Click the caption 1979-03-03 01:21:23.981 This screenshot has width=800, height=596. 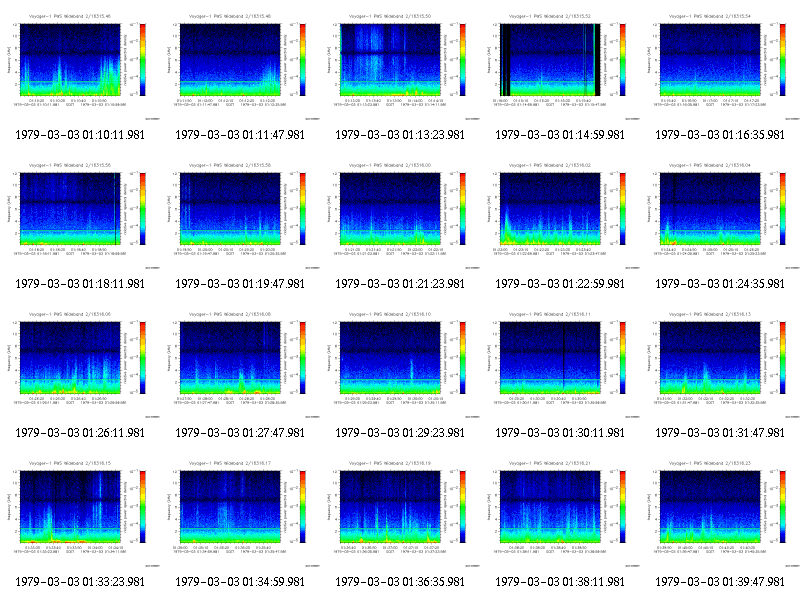click(400, 284)
